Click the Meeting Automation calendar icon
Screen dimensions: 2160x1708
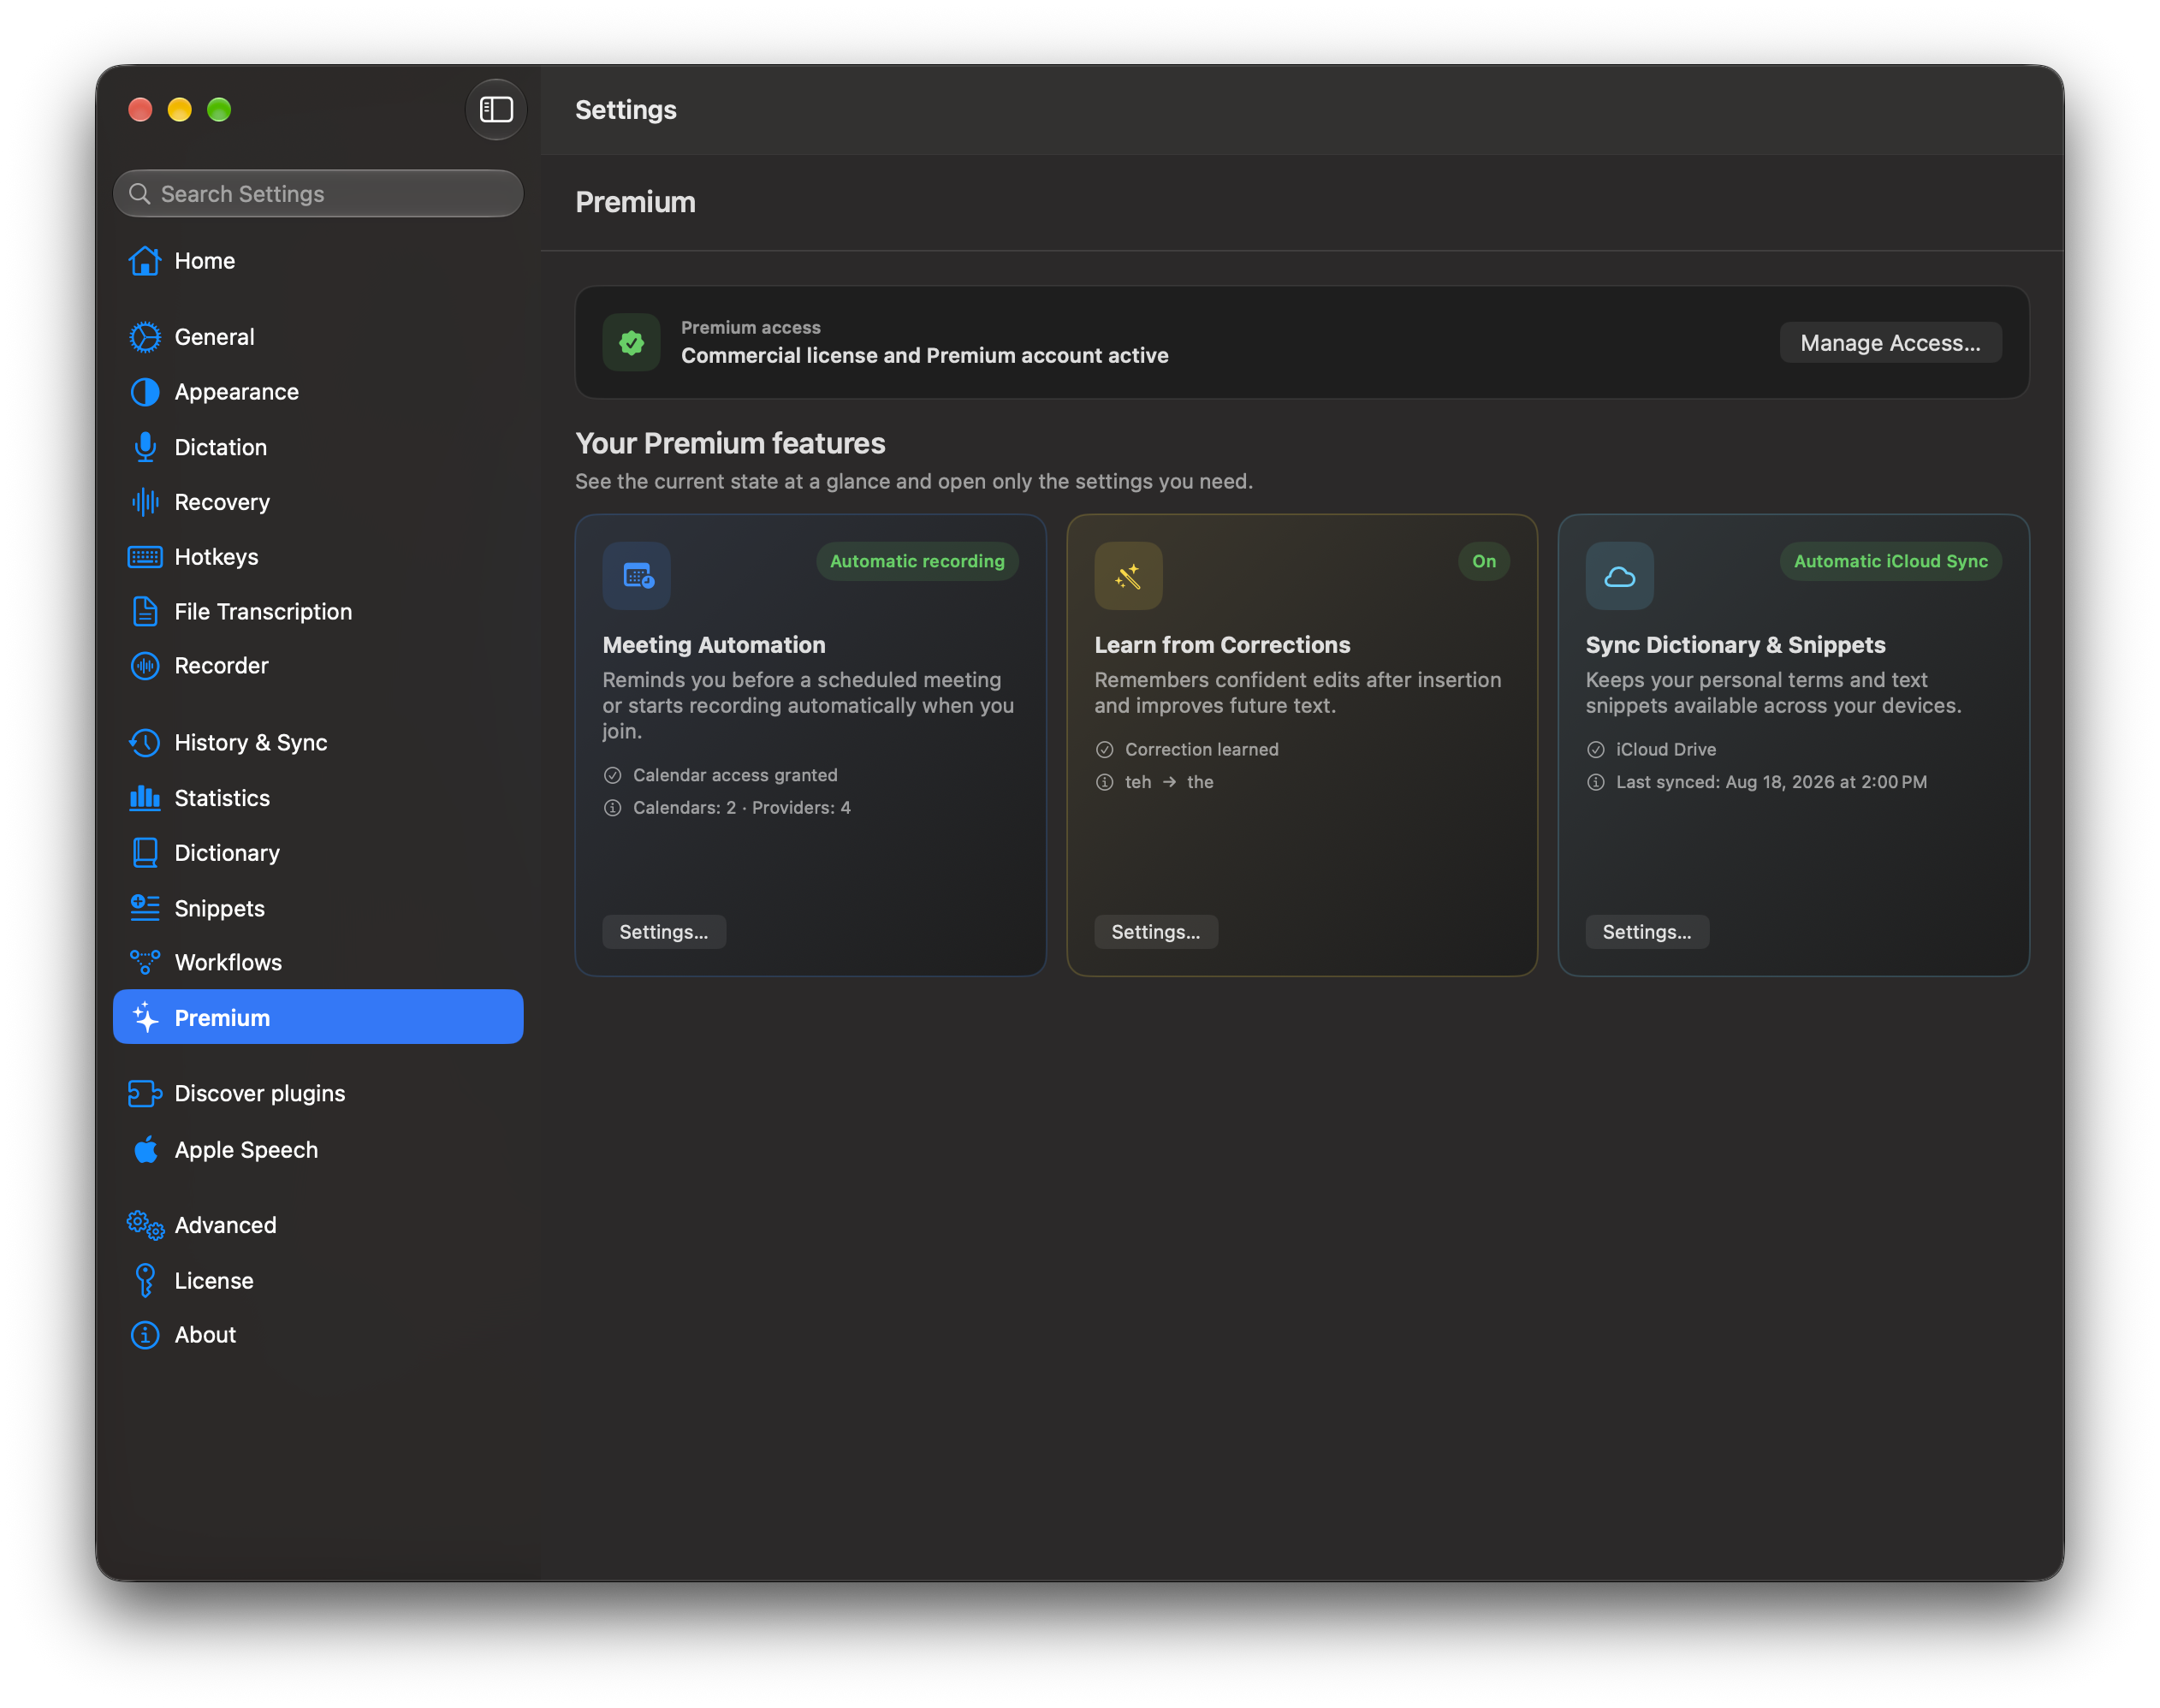tap(637, 576)
